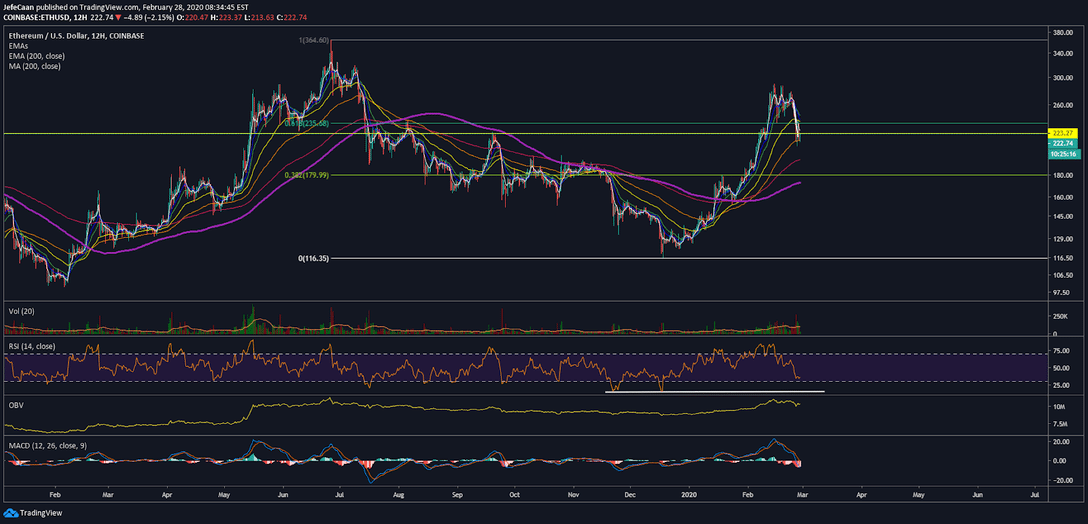Click the 7.5M OBV axis label
The width and height of the screenshot is (1088, 524).
coord(1061,423)
